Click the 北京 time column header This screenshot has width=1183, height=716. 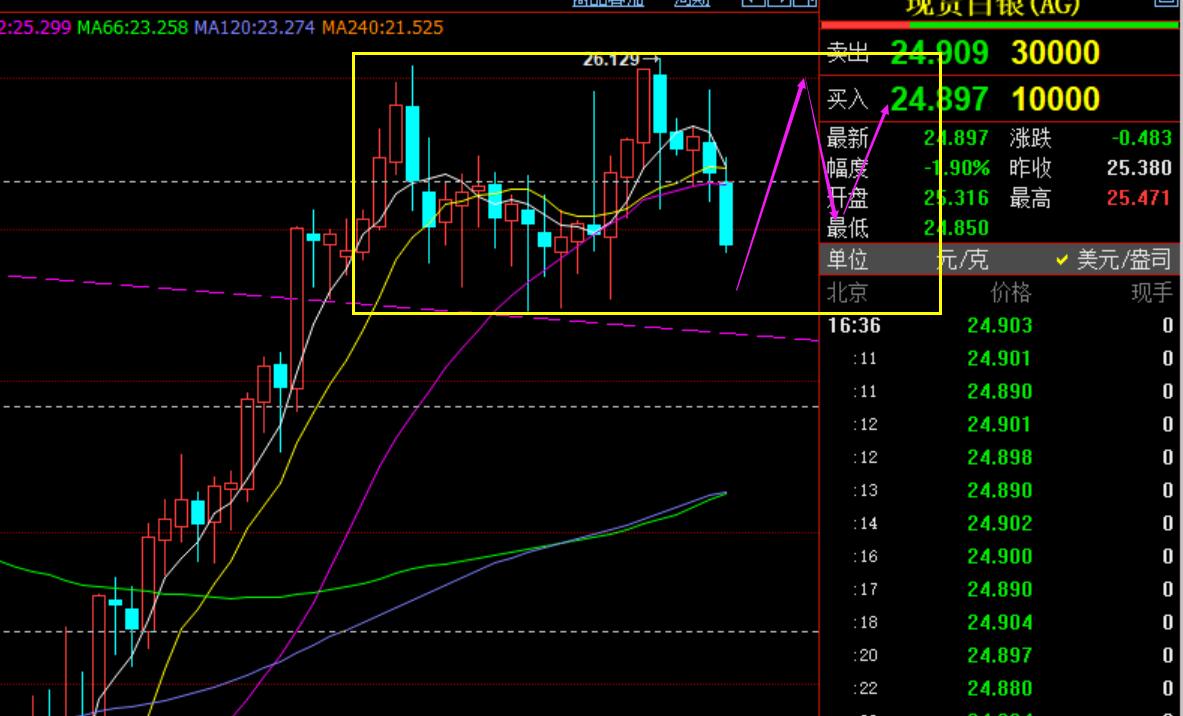[x=847, y=293]
